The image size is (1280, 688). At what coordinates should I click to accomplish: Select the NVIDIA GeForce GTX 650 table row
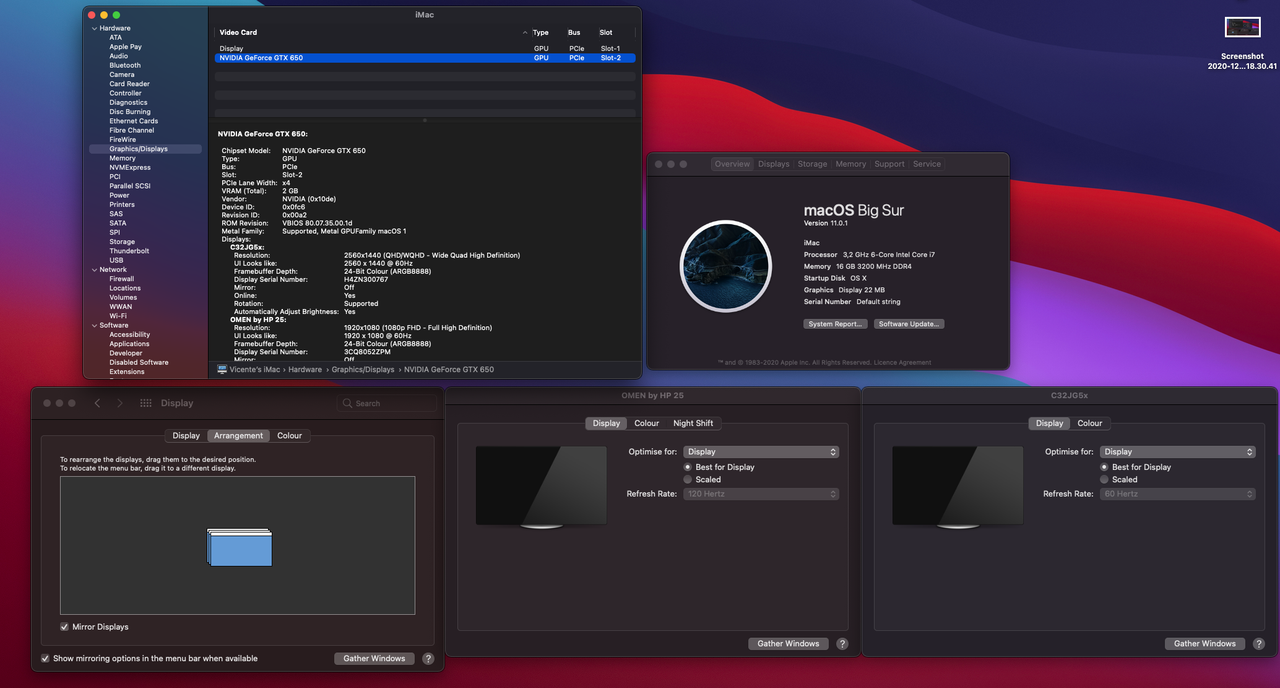(x=425, y=58)
